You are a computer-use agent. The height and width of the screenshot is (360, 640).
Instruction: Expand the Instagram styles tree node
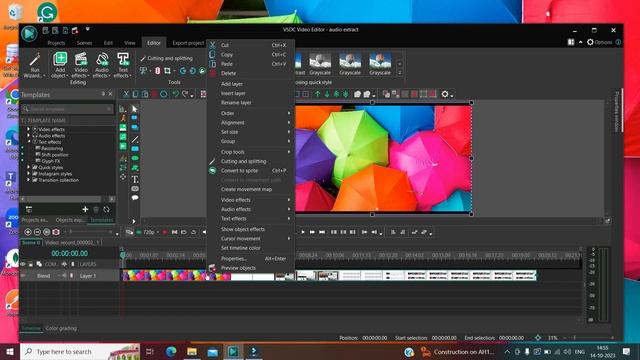29,173
